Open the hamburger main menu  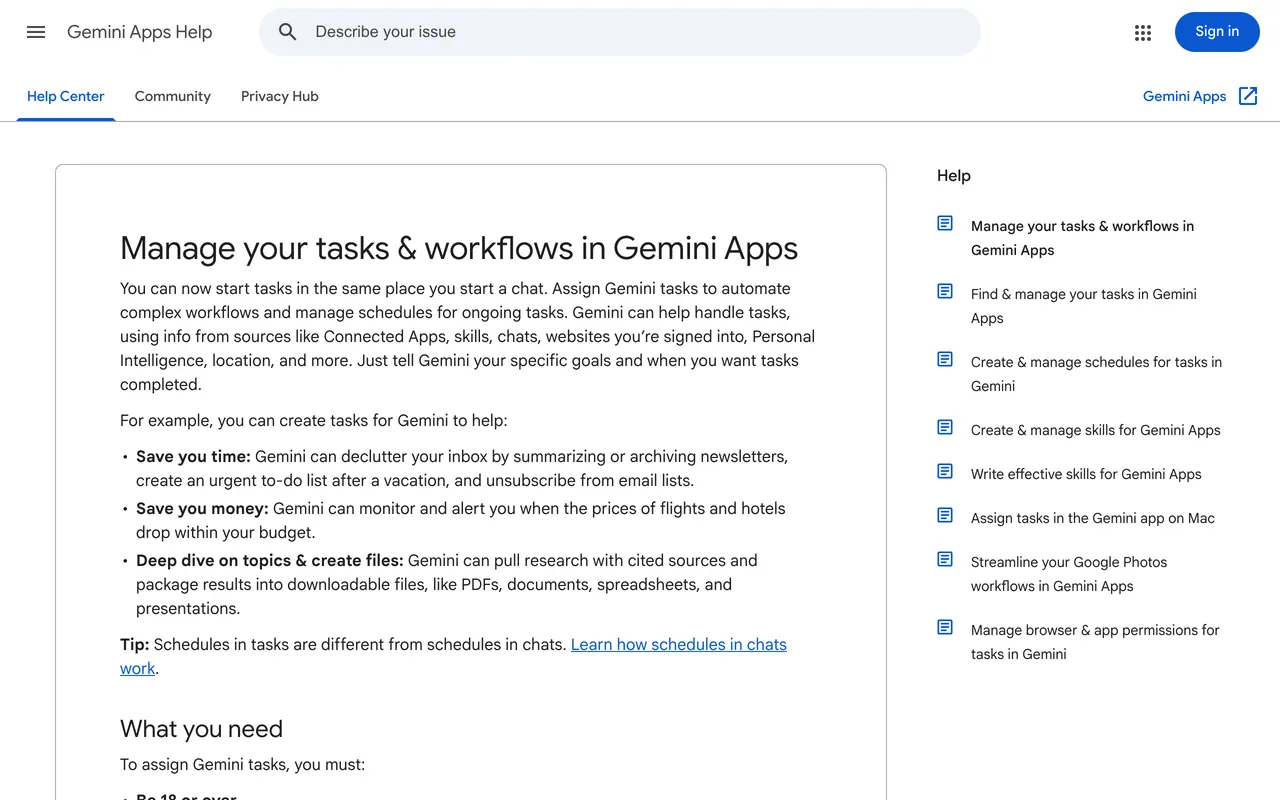36,32
